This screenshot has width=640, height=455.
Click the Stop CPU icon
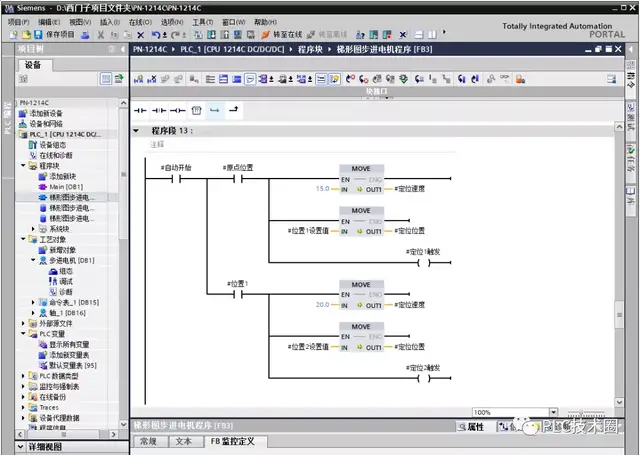pyautogui.click(x=387, y=35)
